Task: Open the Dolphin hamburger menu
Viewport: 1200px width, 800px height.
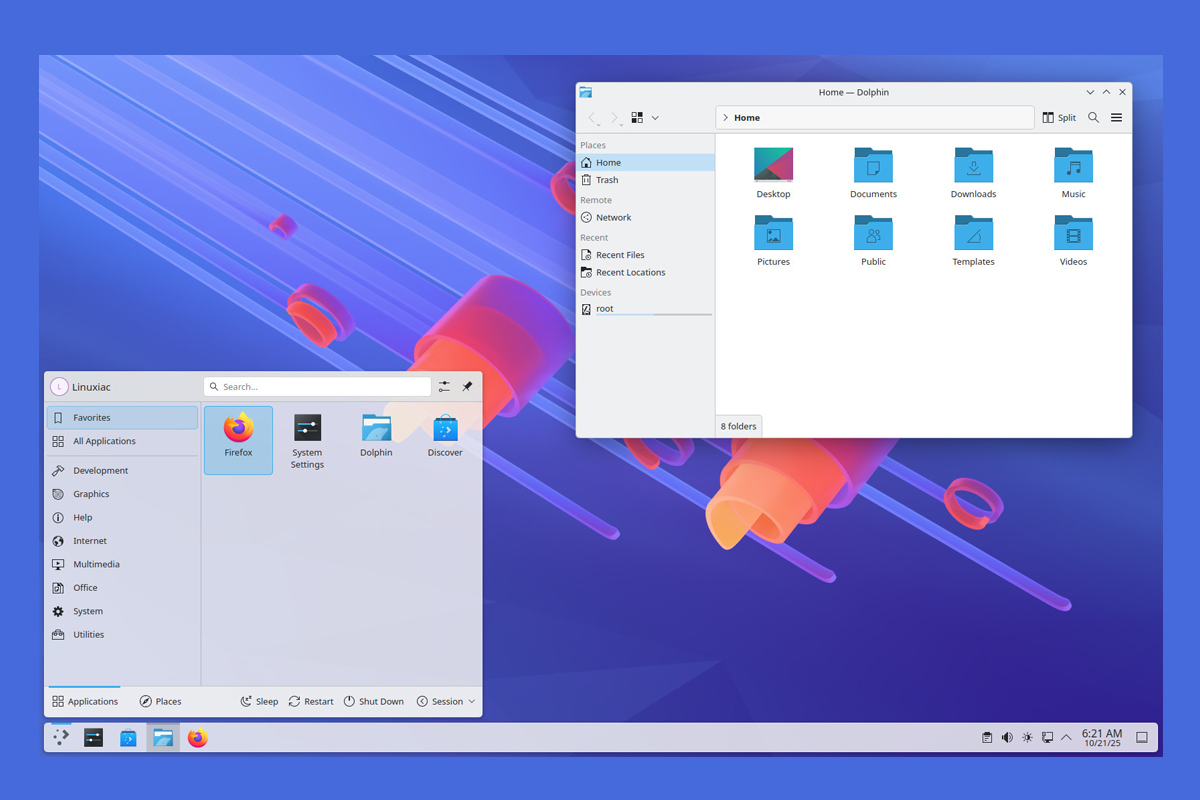Action: point(1117,117)
